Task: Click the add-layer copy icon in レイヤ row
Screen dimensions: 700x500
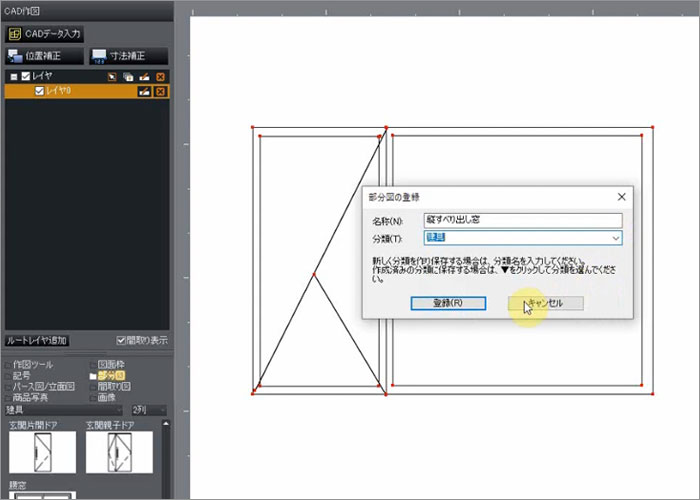Action: click(129, 77)
